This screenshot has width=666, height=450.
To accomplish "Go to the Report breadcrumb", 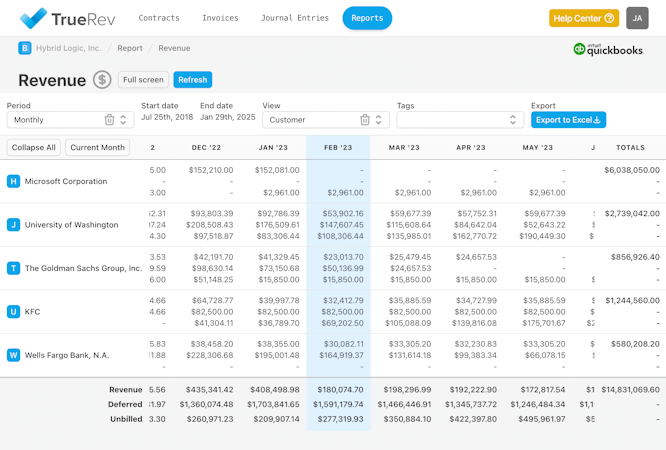I will pyautogui.click(x=130, y=48).
